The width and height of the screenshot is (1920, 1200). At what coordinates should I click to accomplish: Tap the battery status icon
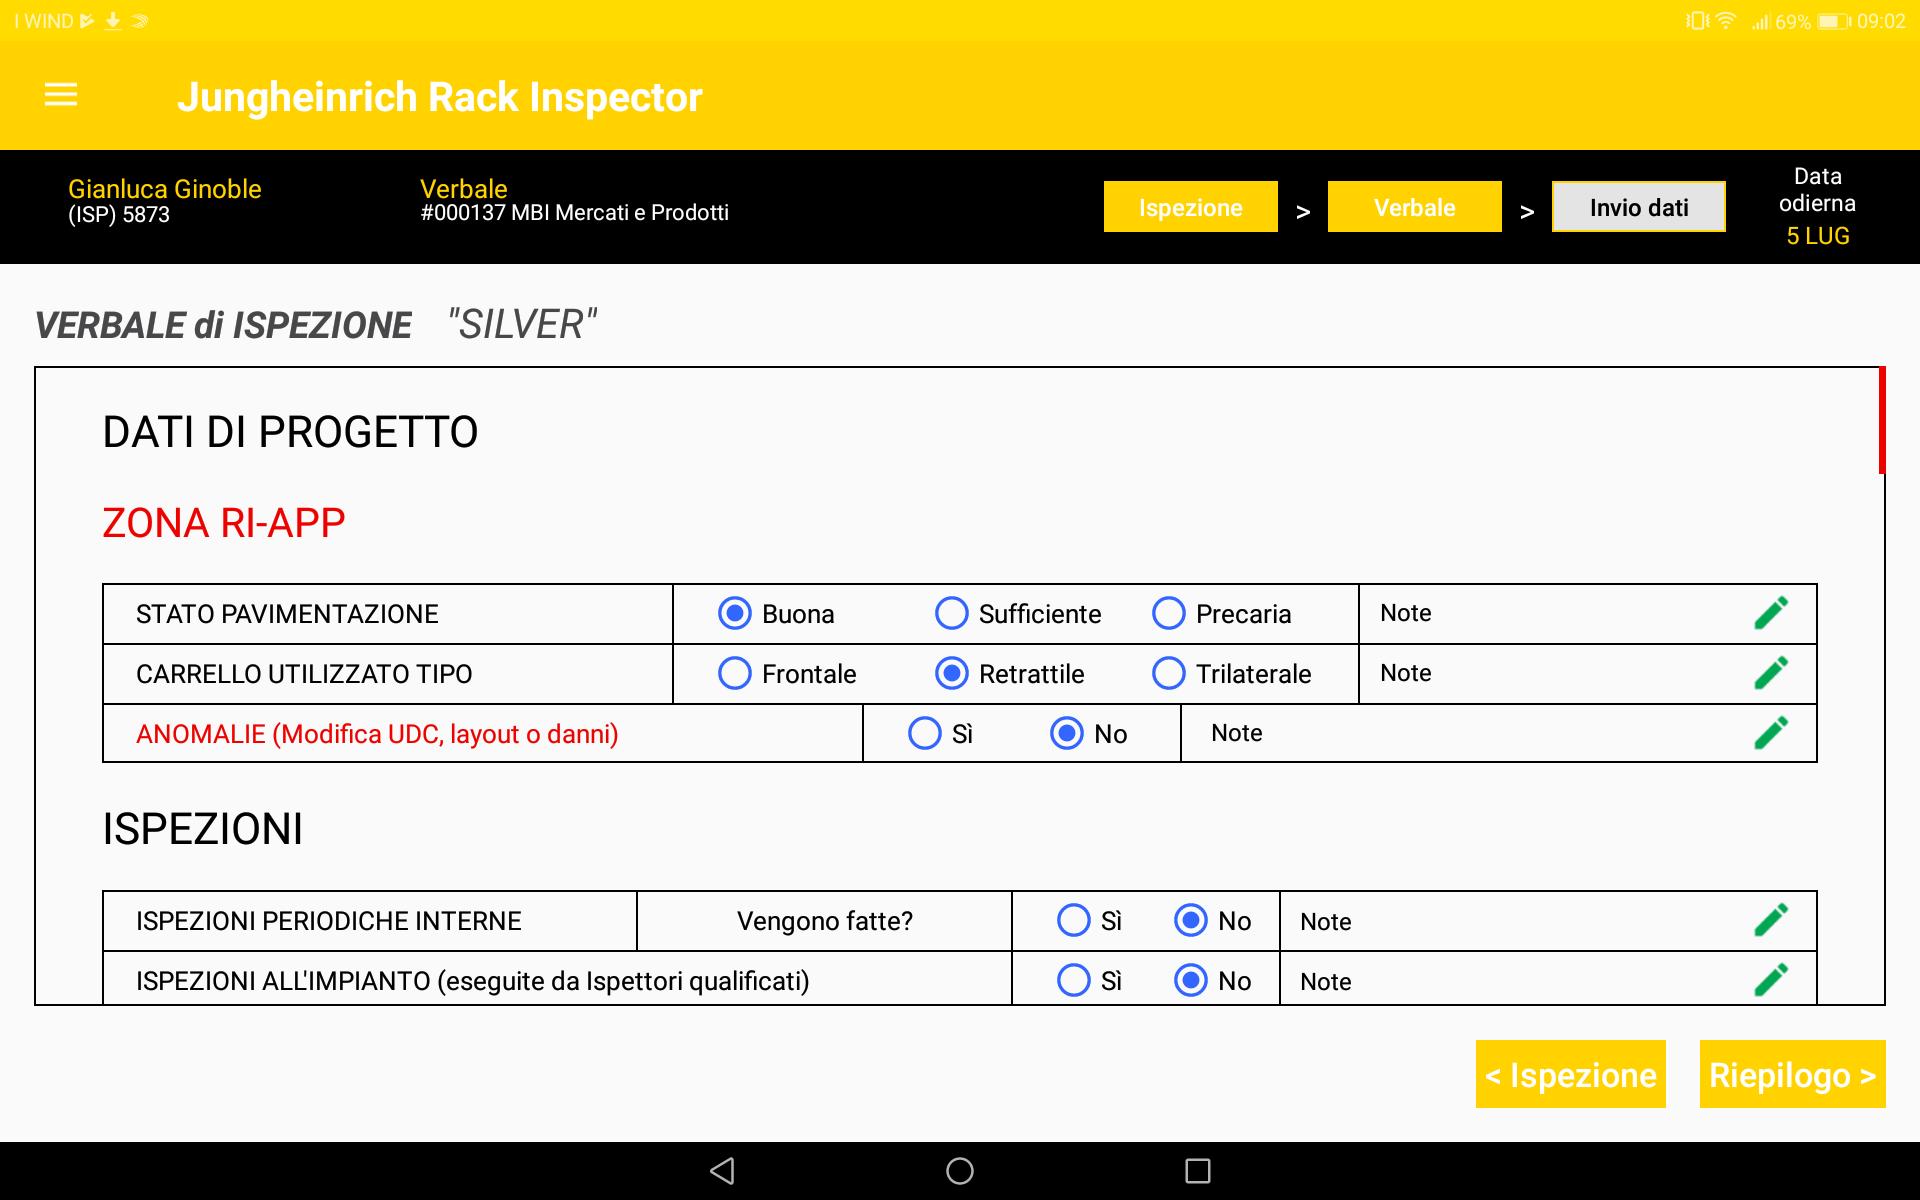[x=1834, y=21]
